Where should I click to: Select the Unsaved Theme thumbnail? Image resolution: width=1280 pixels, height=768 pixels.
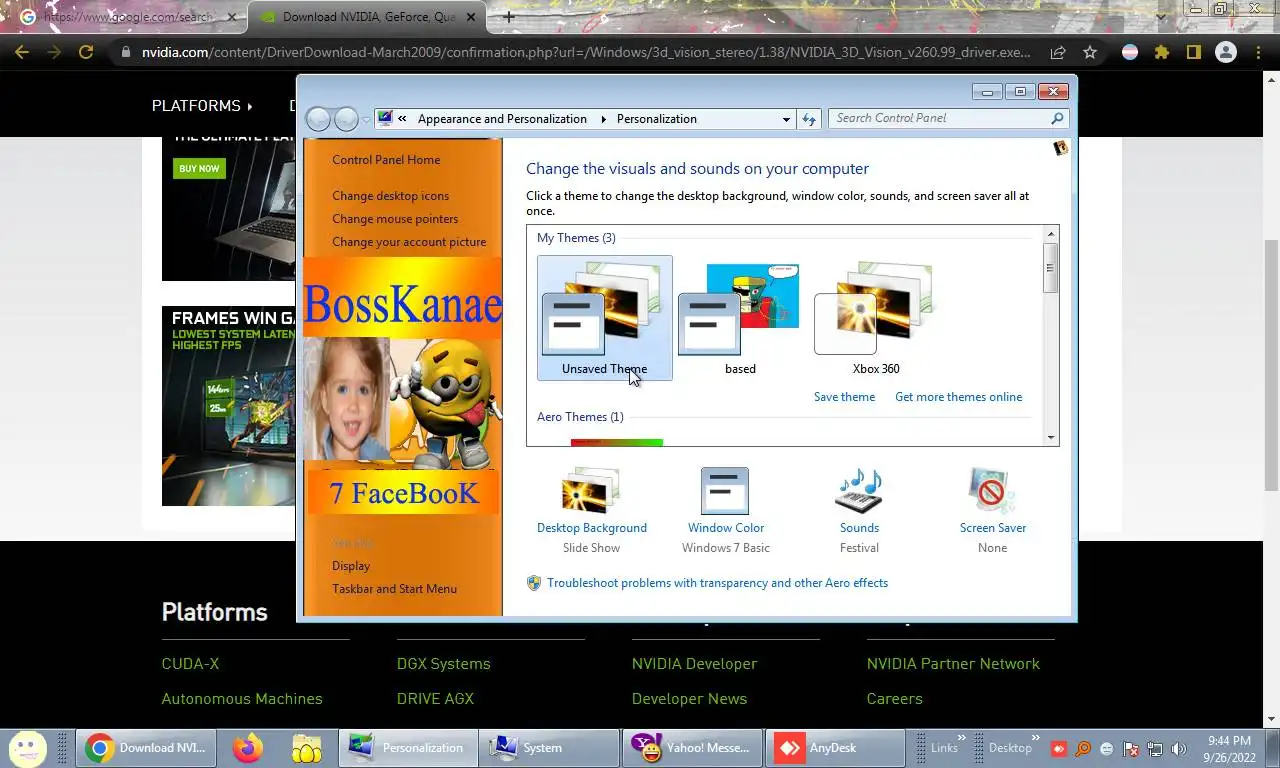pos(604,318)
